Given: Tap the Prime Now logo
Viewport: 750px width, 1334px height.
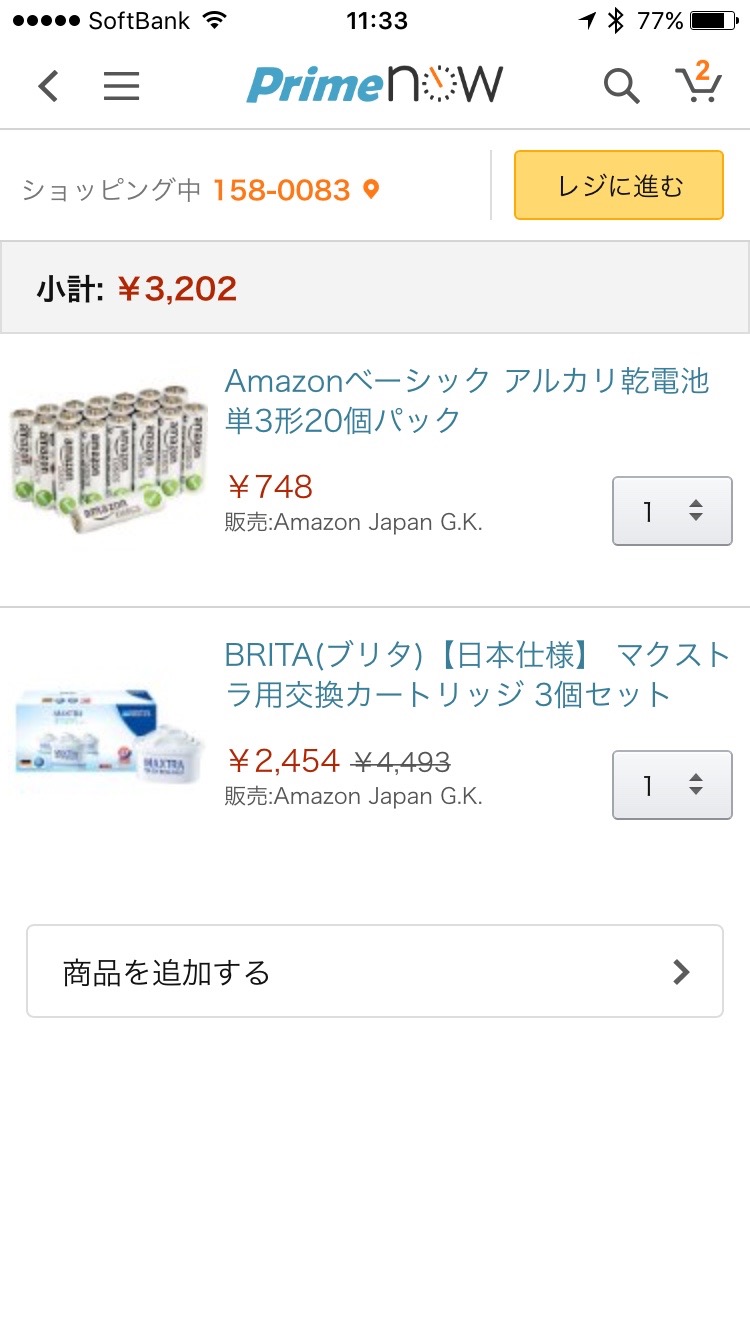Looking at the screenshot, I should pos(375,85).
